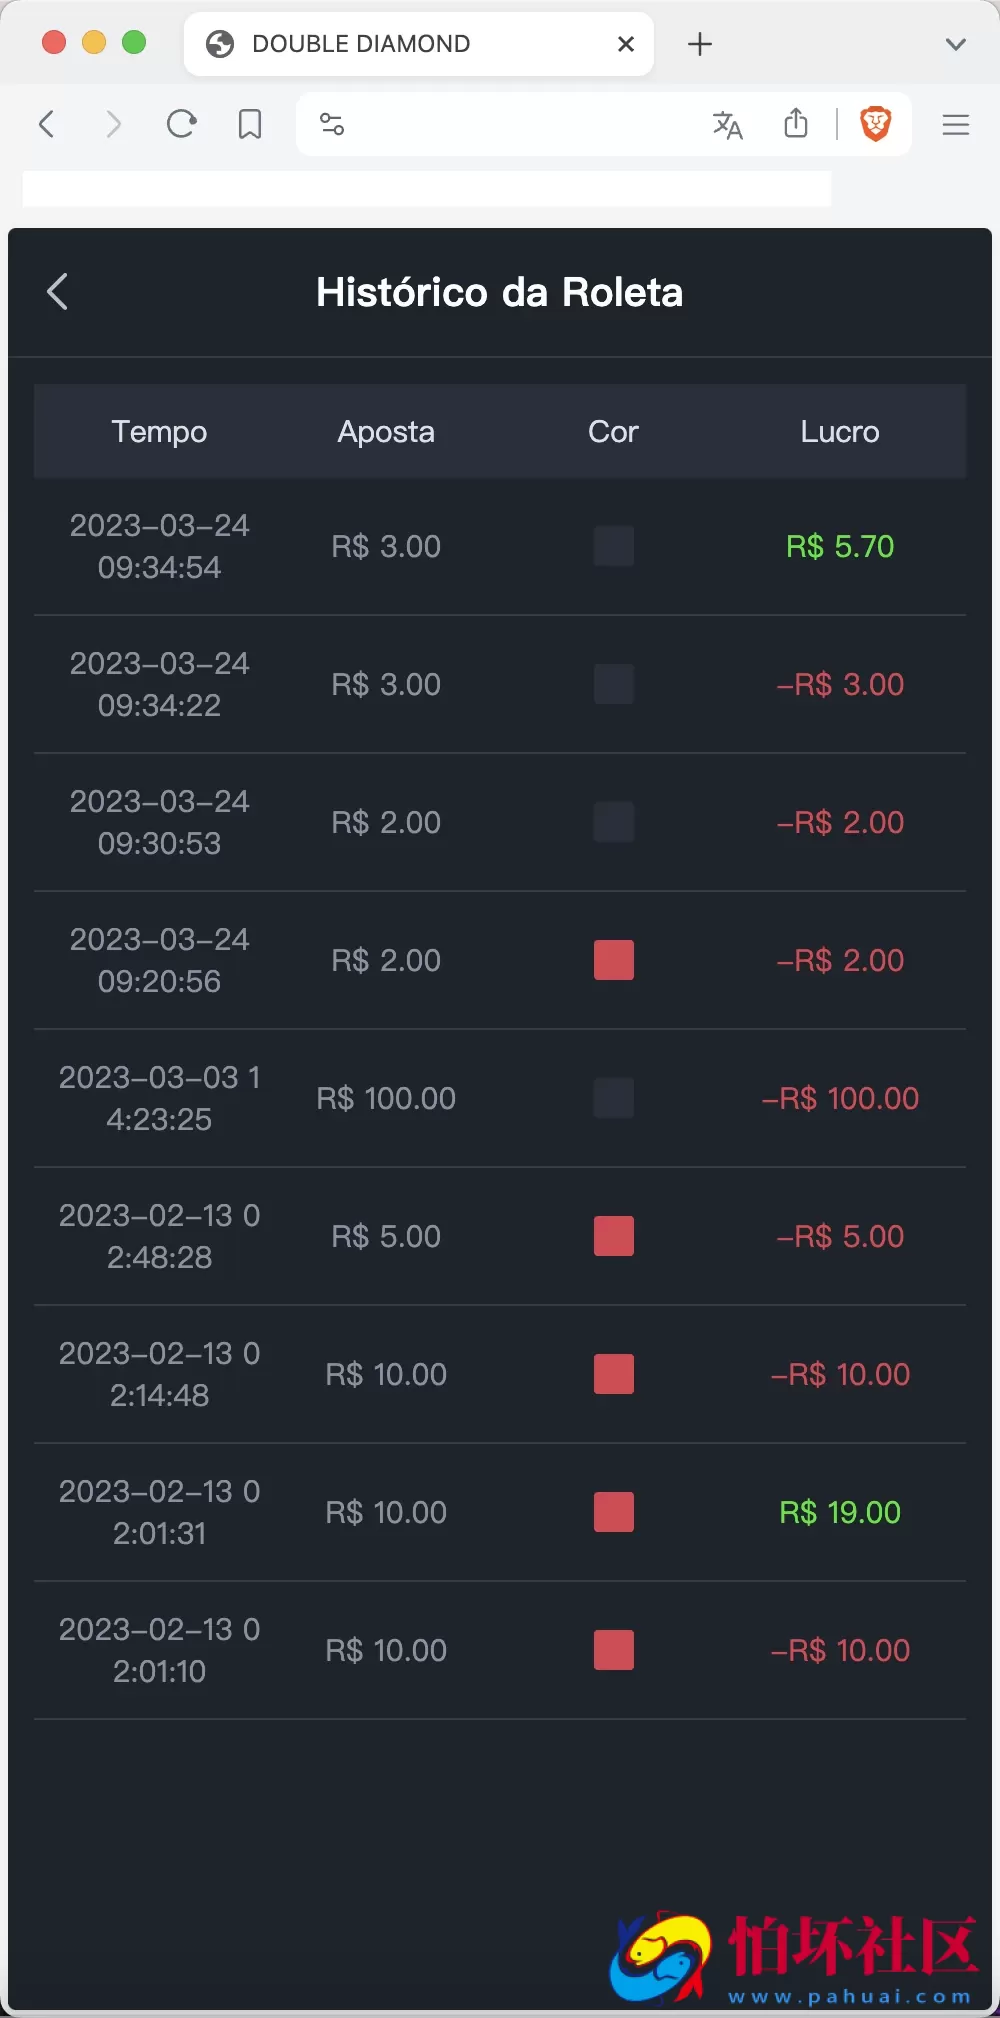Viewport: 1000px width, 2018px height.
Task: Click the dark color swatch for the 09:34:54 bet
Action: coord(614,546)
